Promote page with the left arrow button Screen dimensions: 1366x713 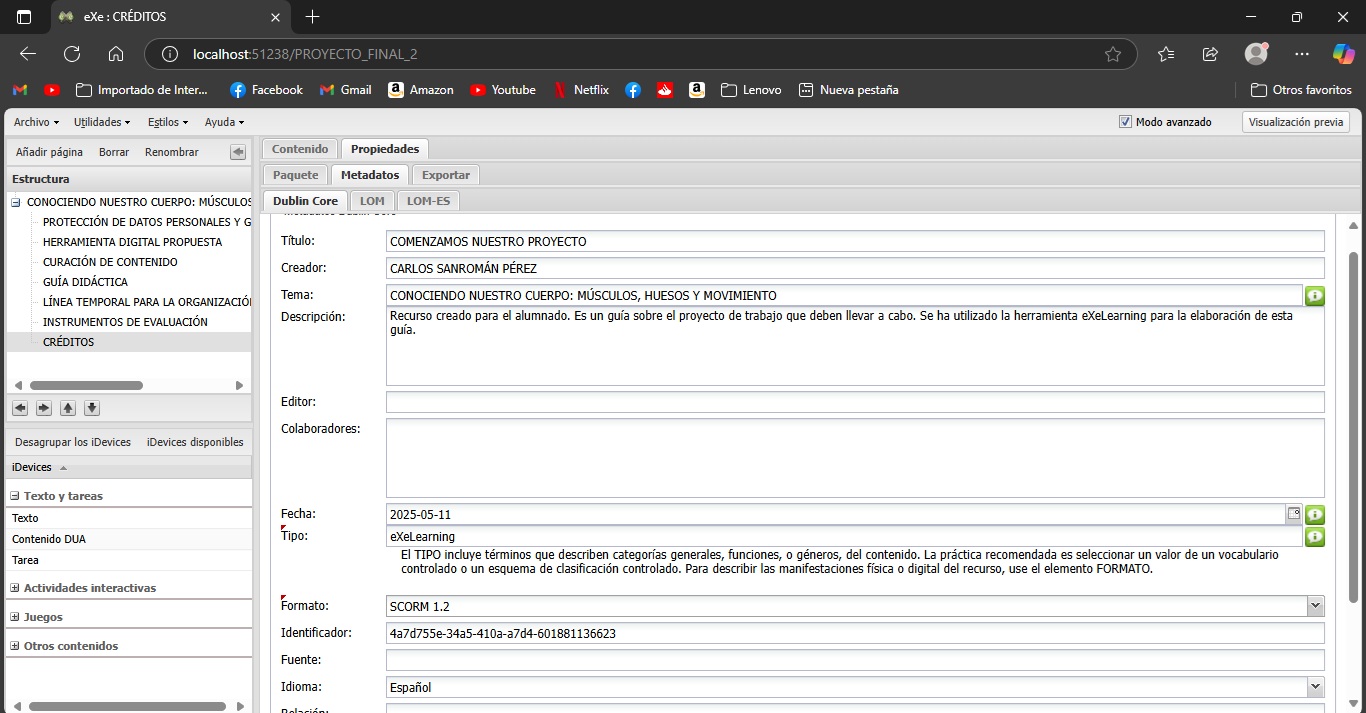[x=20, y=408]
